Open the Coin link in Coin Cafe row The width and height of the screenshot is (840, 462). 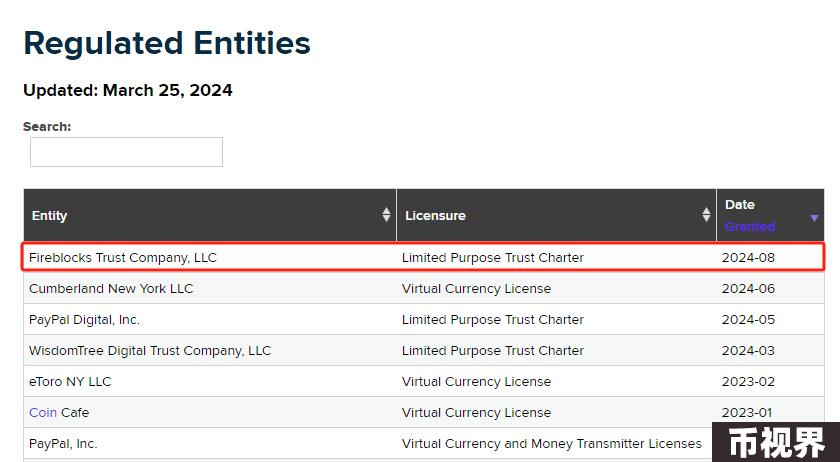43,412
